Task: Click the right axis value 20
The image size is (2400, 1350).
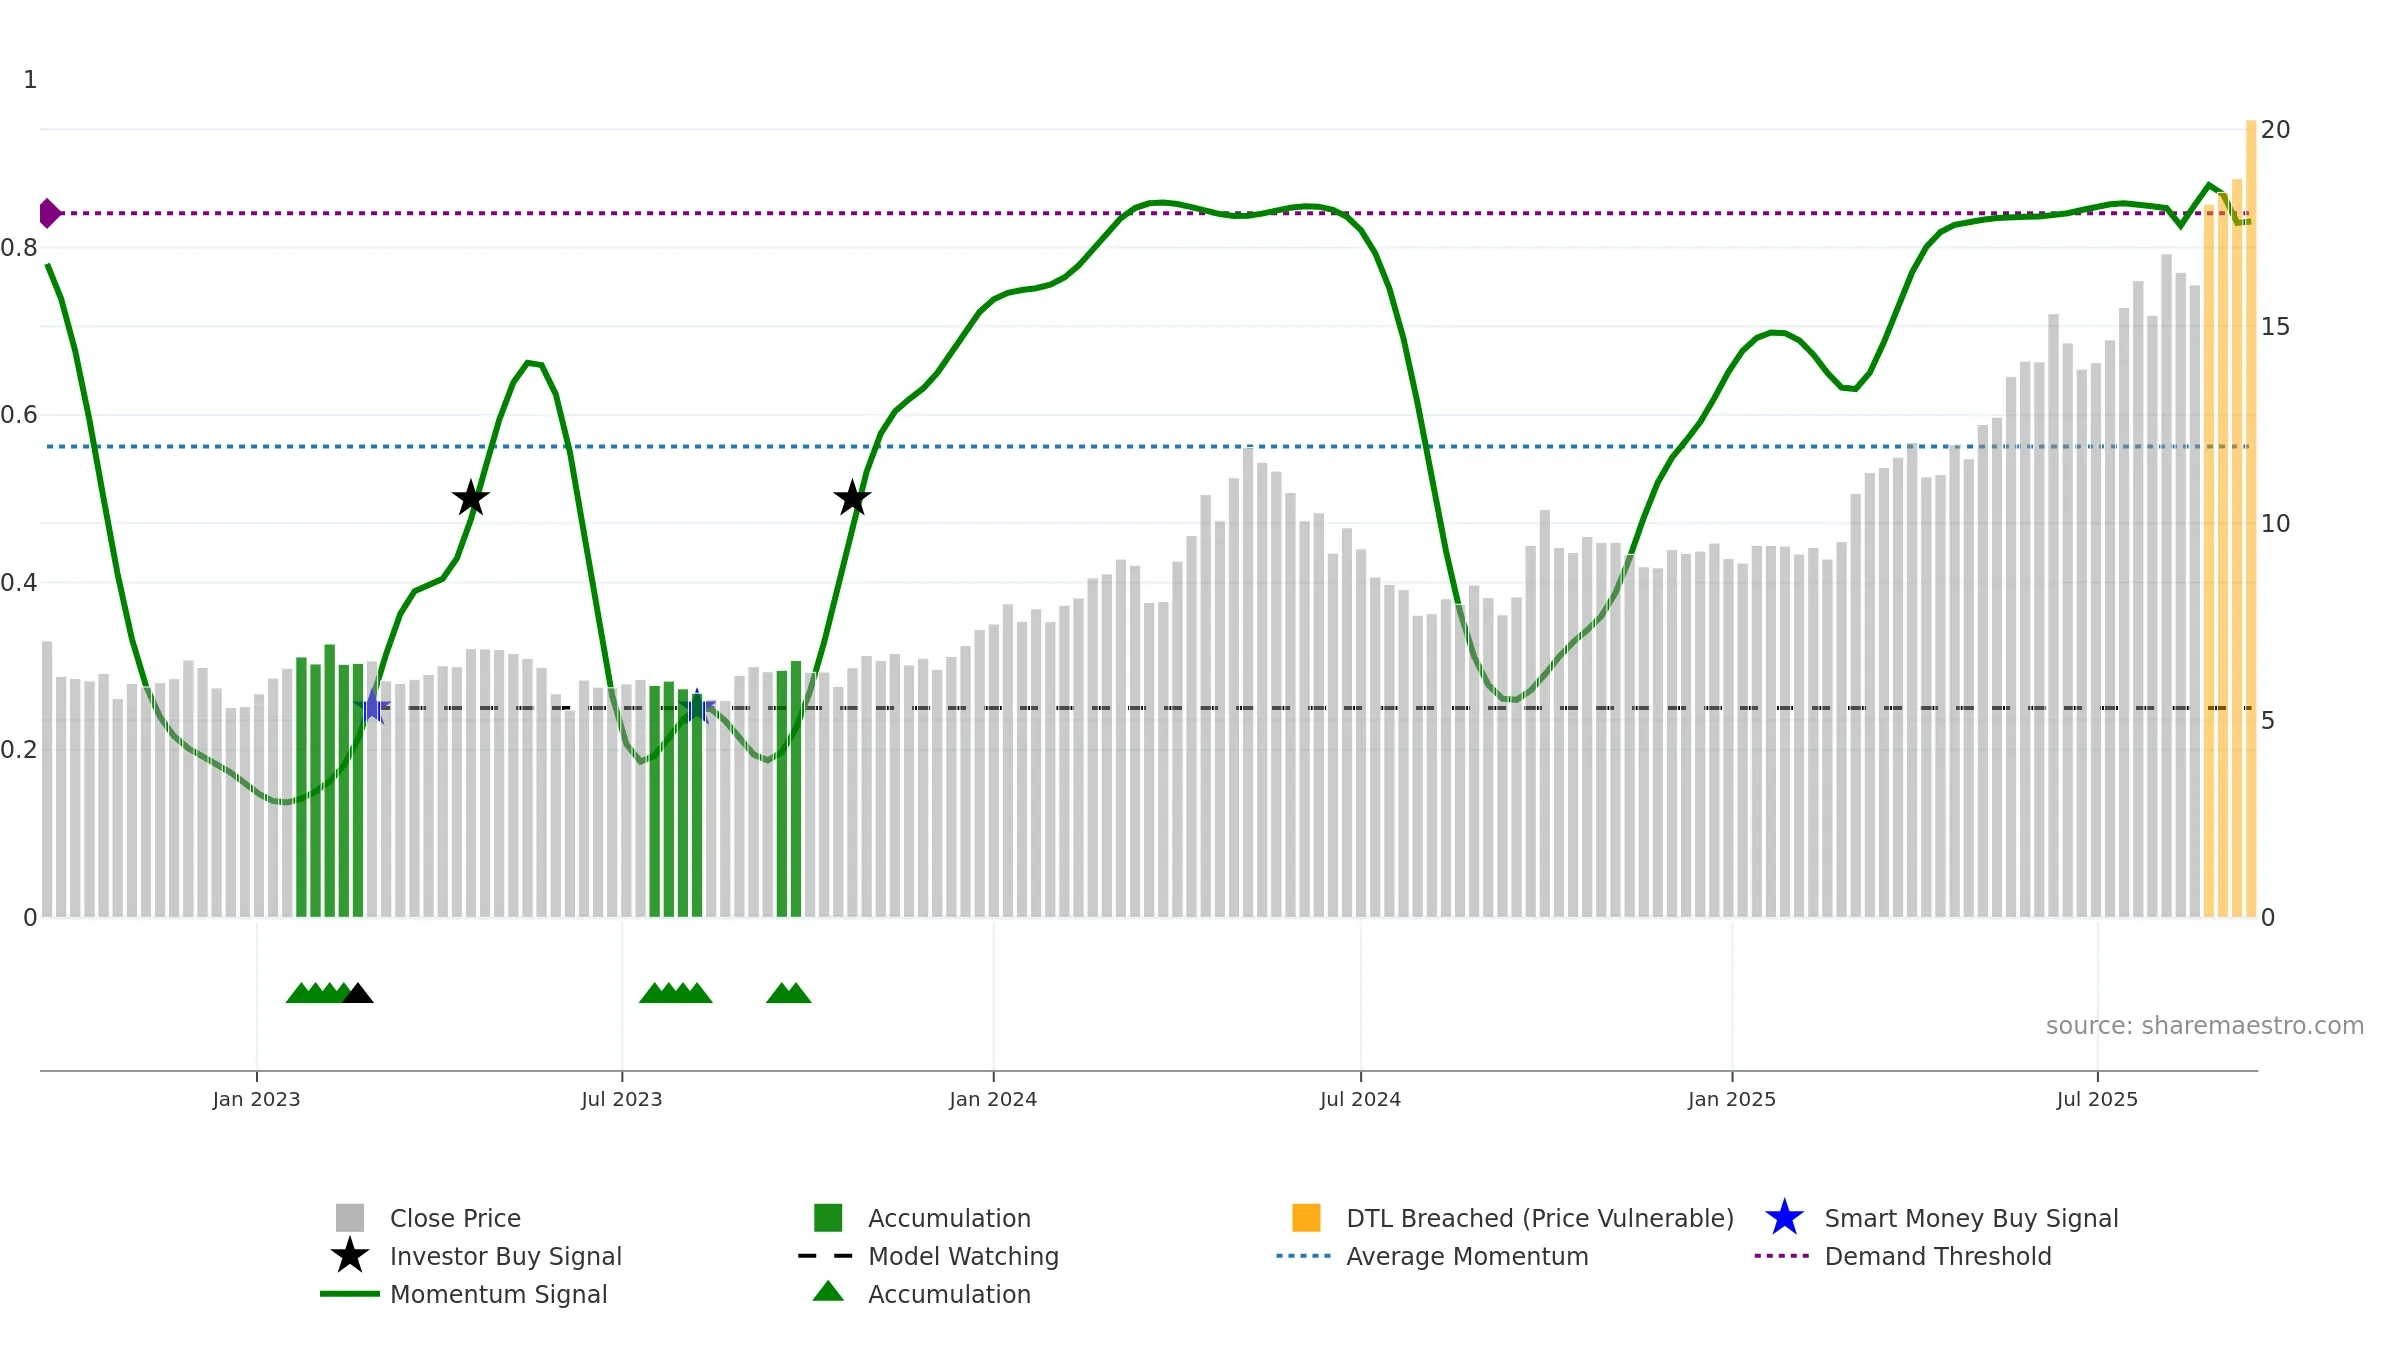Action: [x=2275, y=130]
